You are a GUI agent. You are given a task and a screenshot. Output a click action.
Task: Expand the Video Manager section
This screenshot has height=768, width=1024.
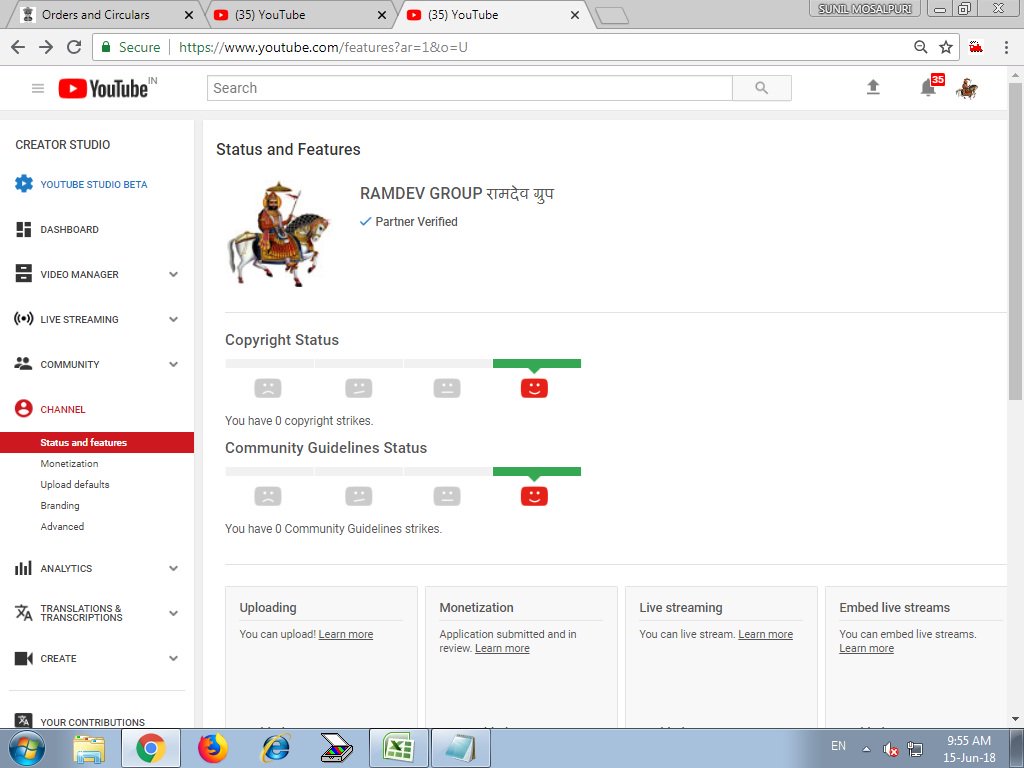[174, 274]
